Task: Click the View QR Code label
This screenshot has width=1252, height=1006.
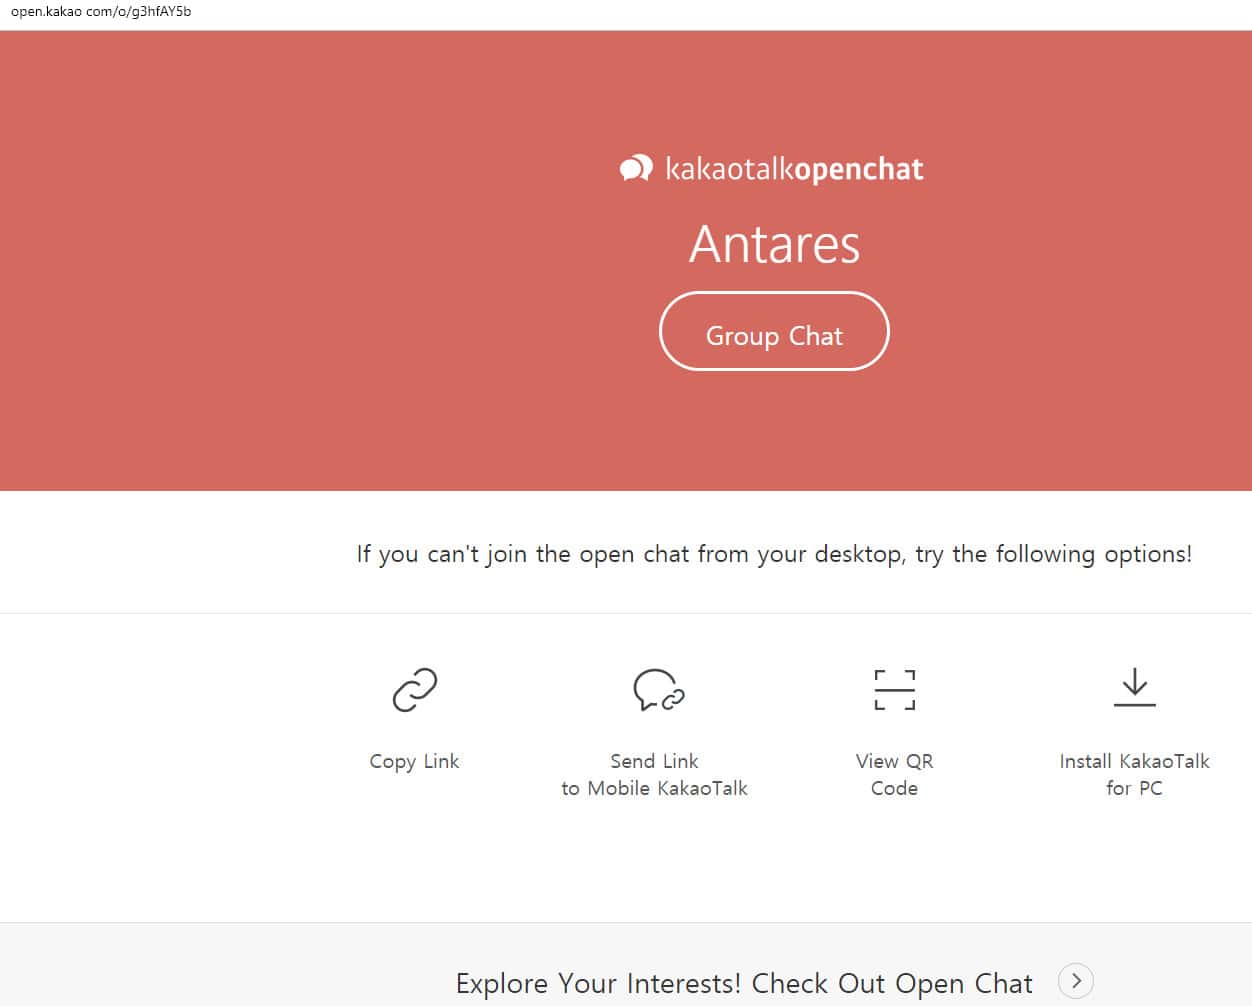Action: (894, 775)
